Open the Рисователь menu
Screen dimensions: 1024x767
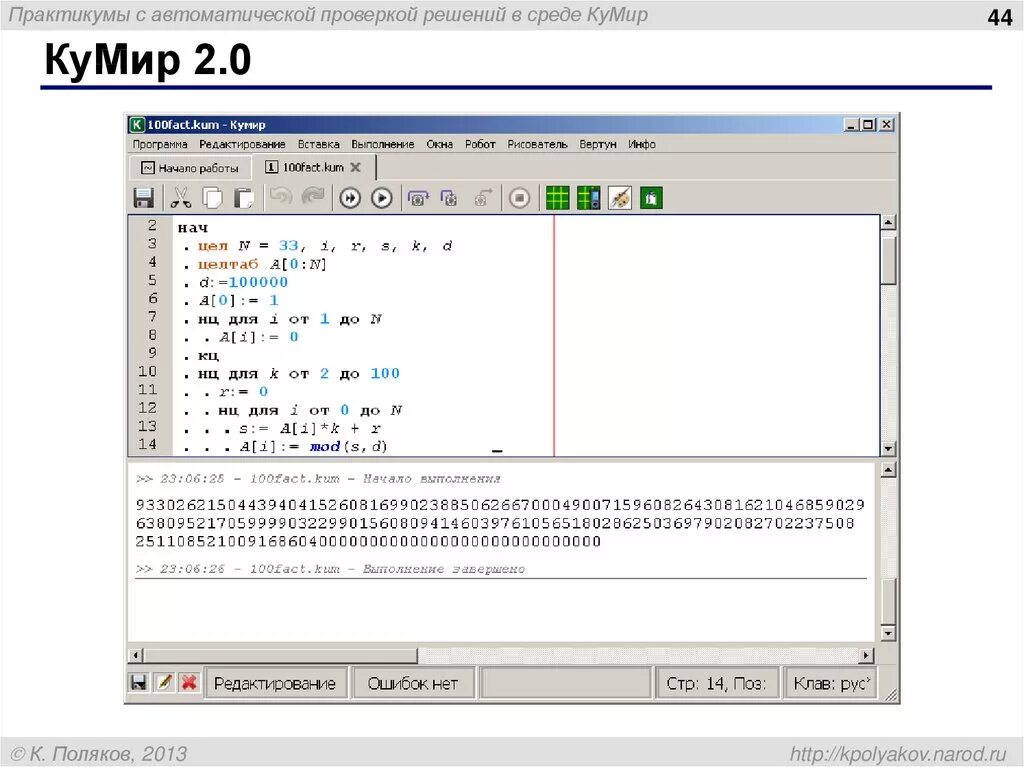[537, 144]
